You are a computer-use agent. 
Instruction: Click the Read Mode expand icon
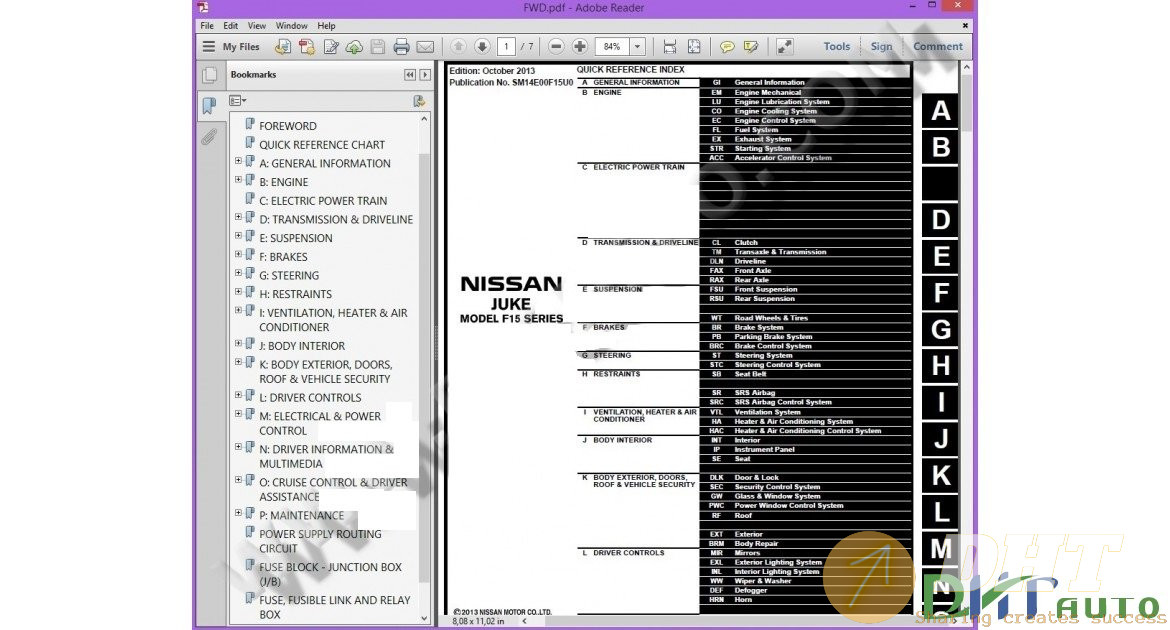[x=784, y=46]
